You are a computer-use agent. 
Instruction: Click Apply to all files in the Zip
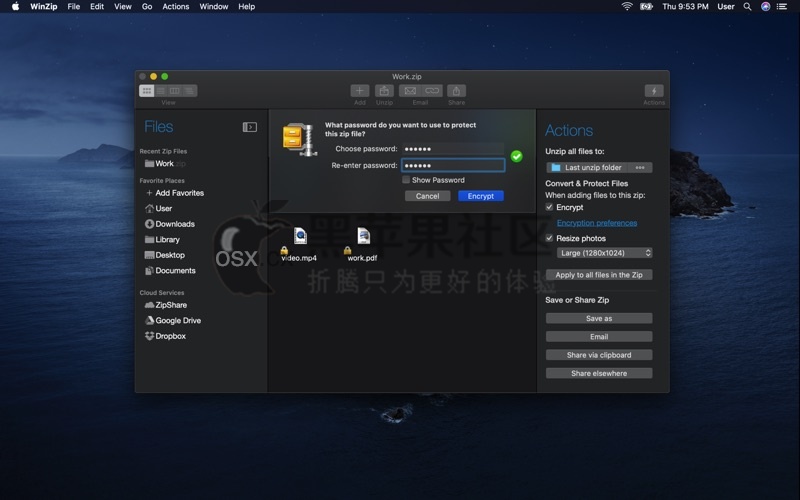[599, 275]
